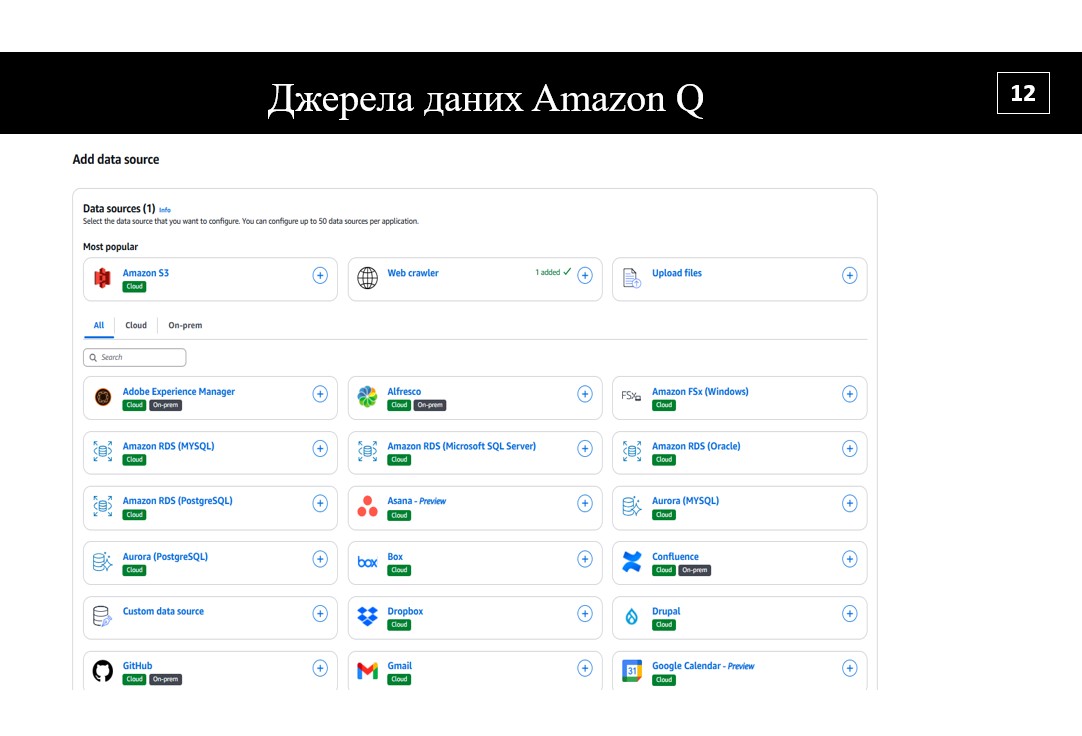Add Gmail with the plus icon
This screenshot has width=1082, height=736.
click(x=585, y=668)
